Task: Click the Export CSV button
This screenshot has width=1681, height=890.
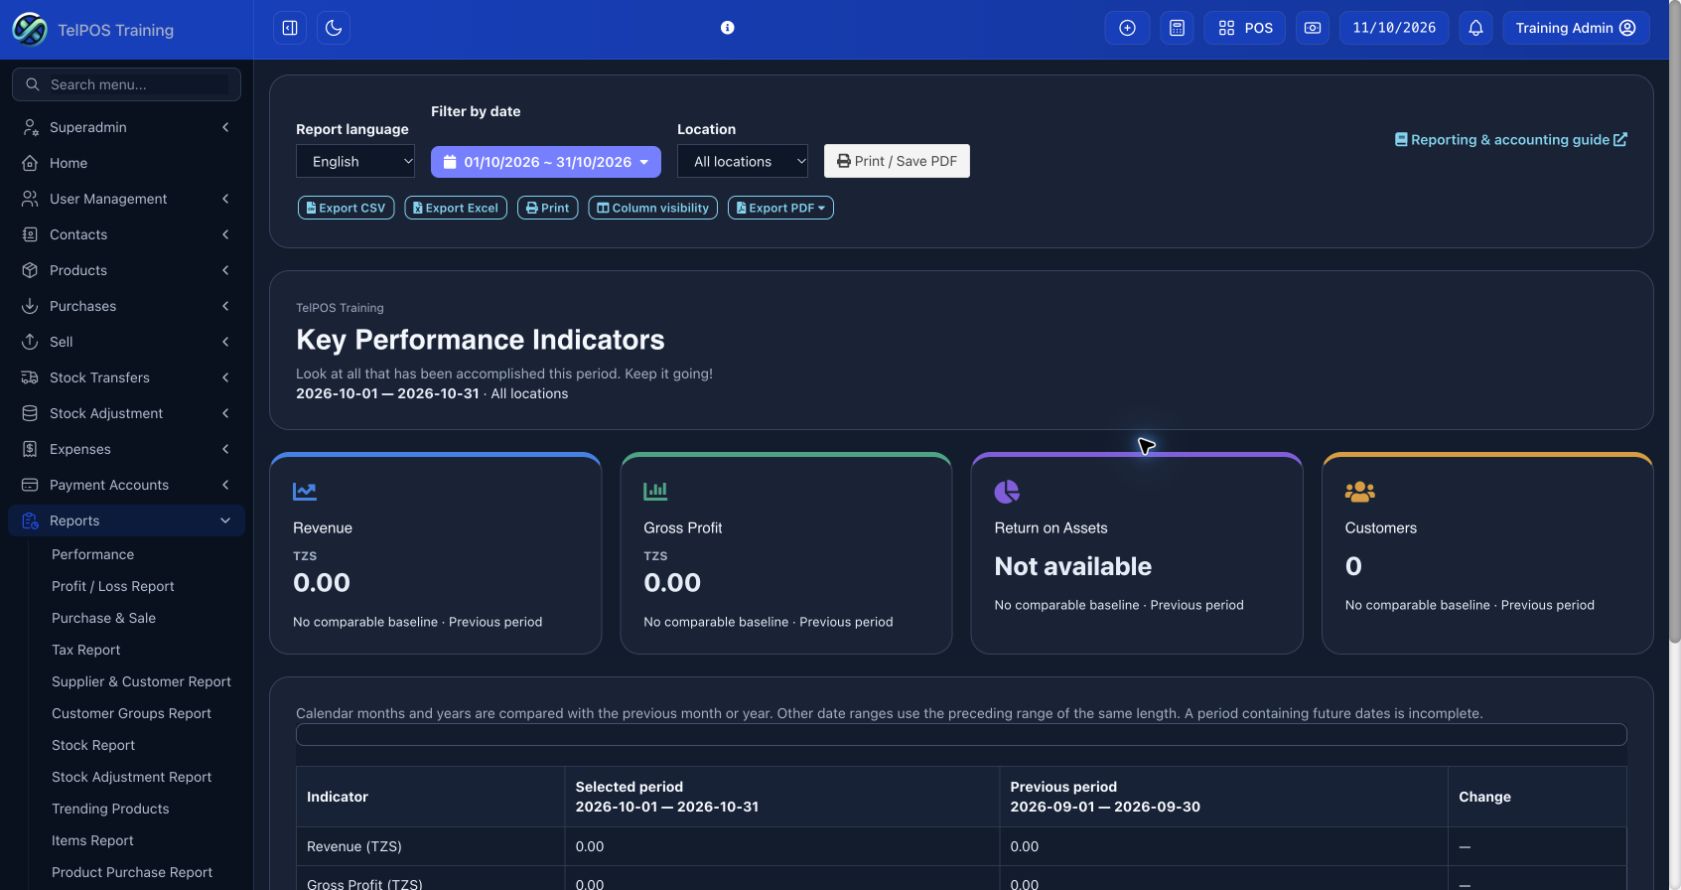Action: [x=345, y=208]
